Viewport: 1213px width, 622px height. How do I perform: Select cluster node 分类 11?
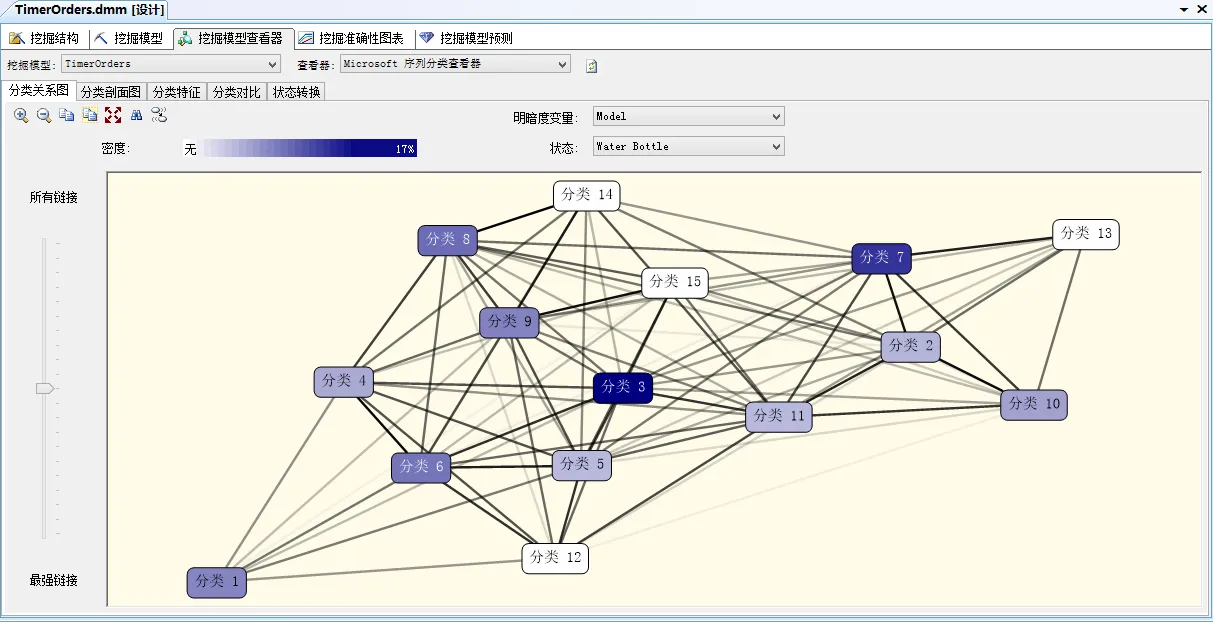(778, 416)
